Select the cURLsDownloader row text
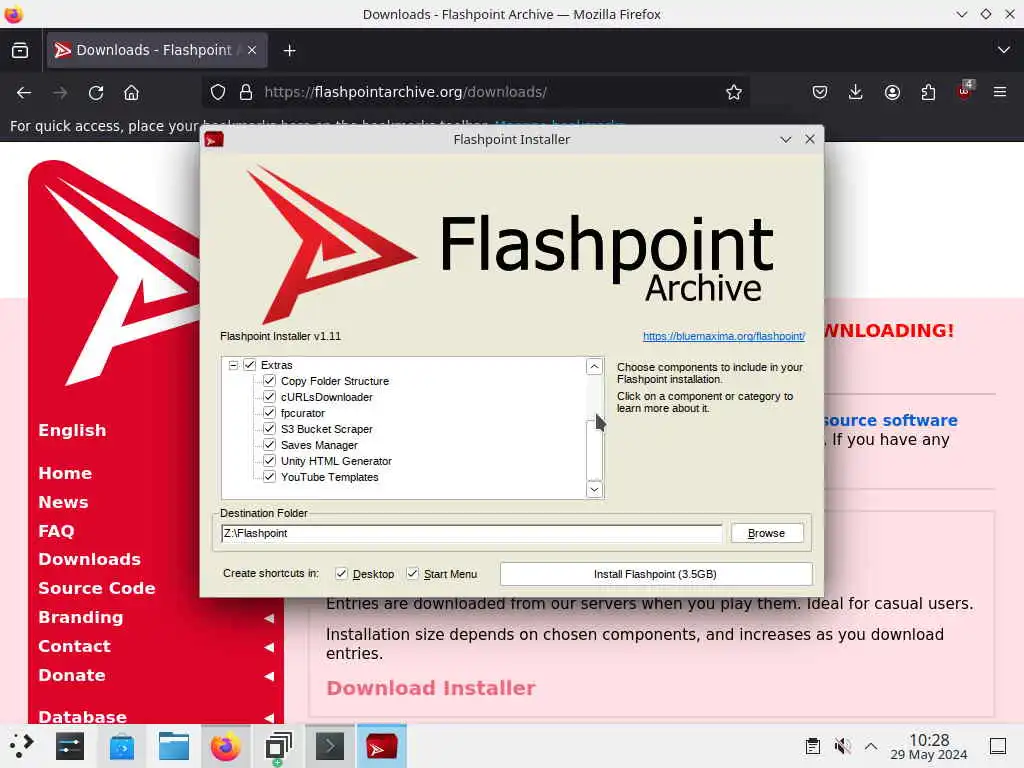The height and width of the screenshot is (768, 1024). [x=327, y=397]
